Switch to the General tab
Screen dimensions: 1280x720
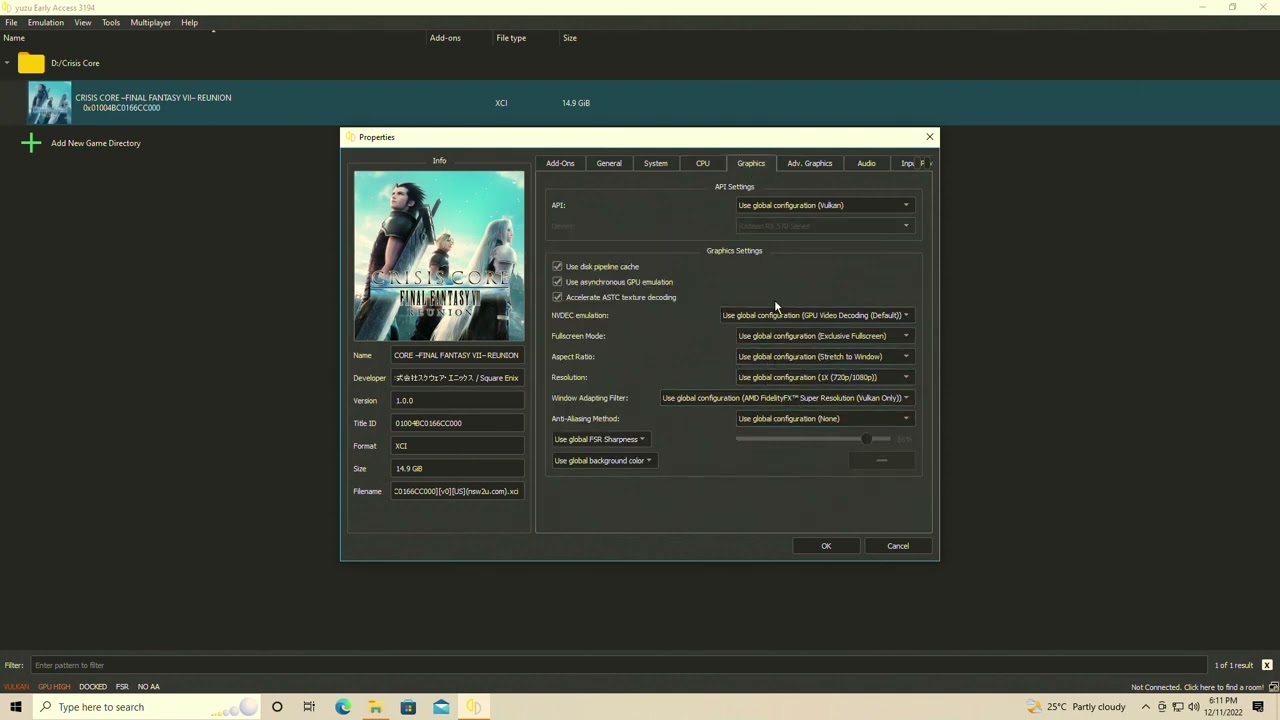[609, 163]
